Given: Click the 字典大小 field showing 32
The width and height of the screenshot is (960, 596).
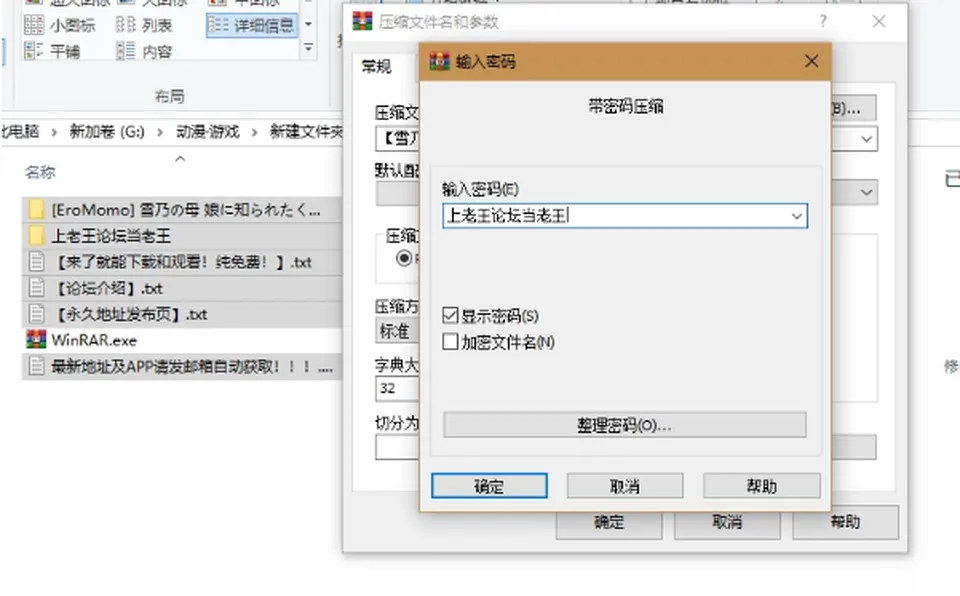Looking at the screenshot, I should 397,388.
